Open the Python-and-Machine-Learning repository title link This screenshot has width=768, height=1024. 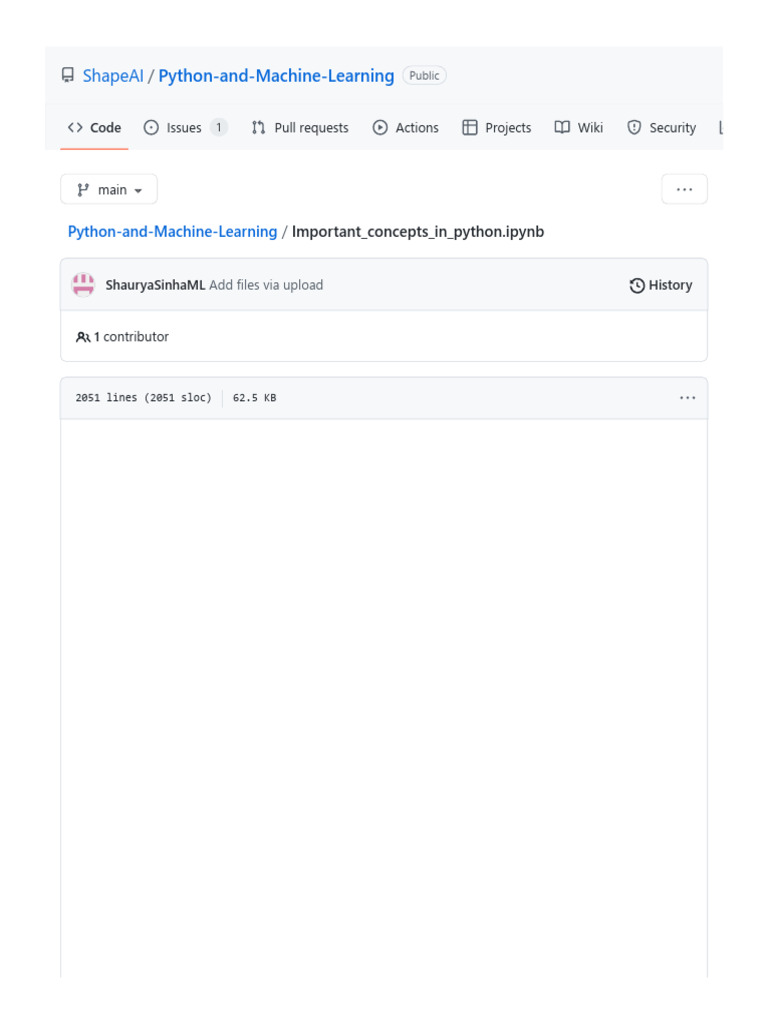(276, 76)
